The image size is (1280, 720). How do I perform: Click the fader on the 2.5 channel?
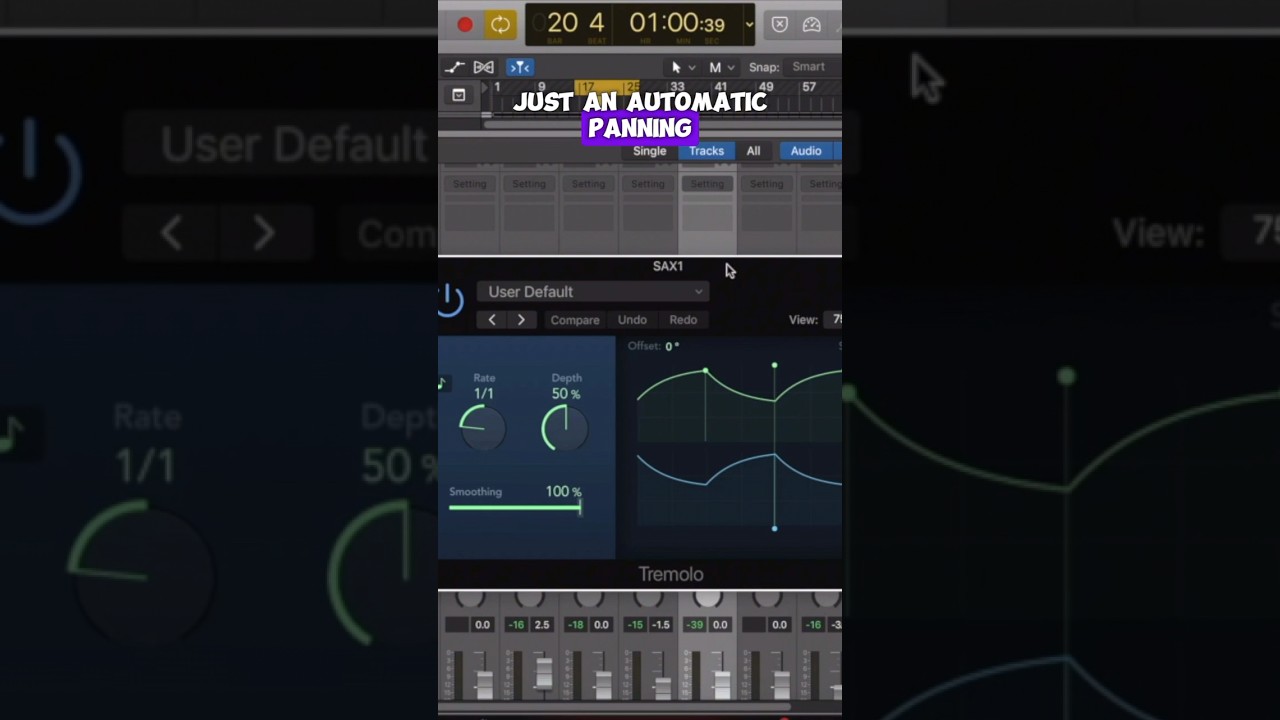544,673
